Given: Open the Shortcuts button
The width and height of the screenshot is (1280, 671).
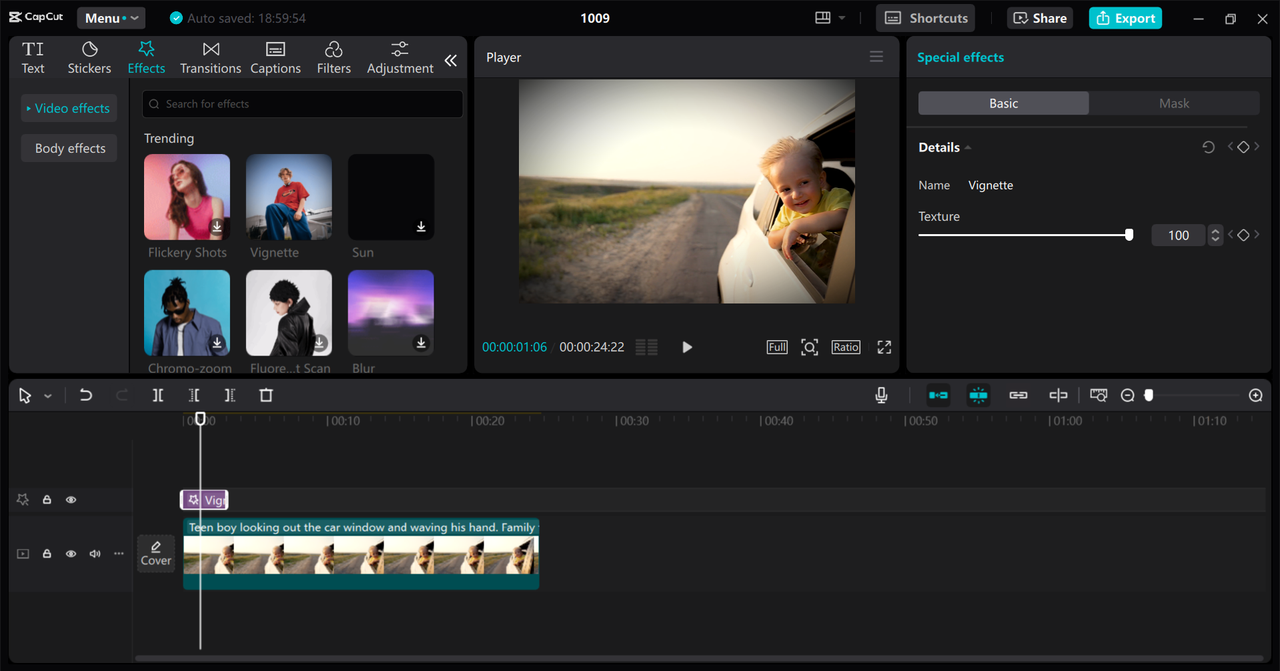Looking at the screenshot, I should pyautogui.click(x=926, y=18).
